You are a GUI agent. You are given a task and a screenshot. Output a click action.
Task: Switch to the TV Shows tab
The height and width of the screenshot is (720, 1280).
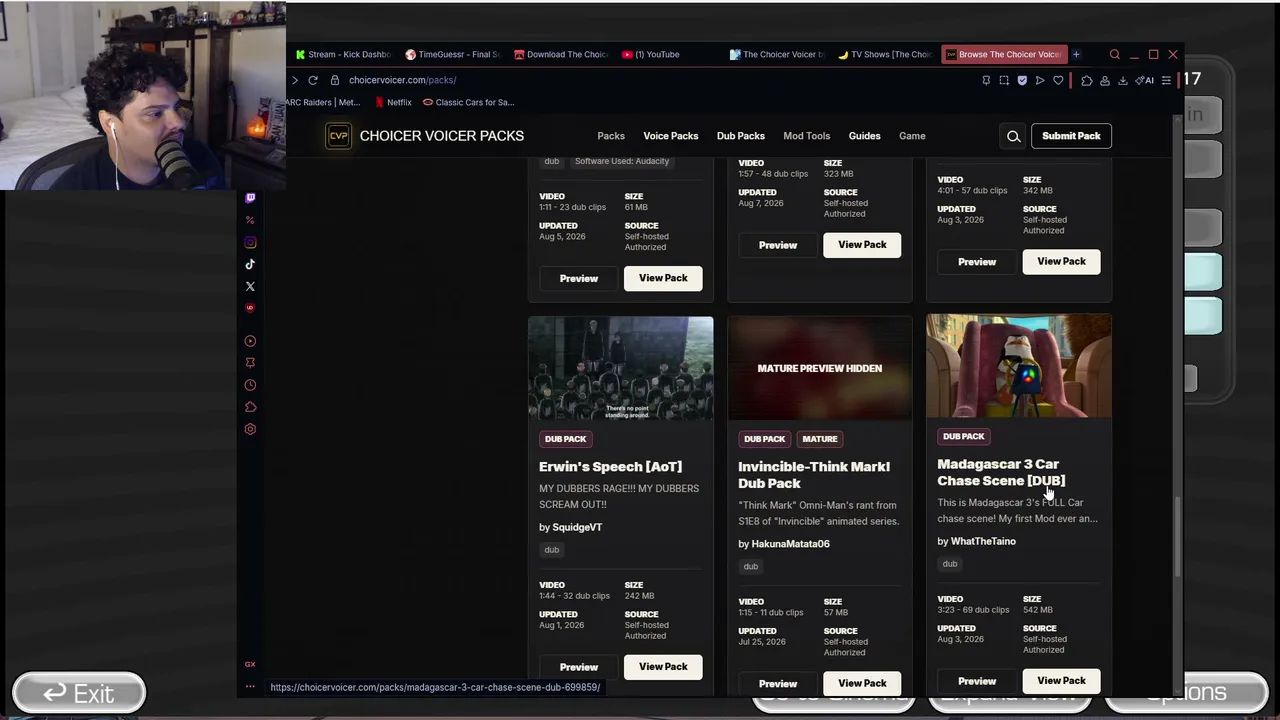click(885, 54)
